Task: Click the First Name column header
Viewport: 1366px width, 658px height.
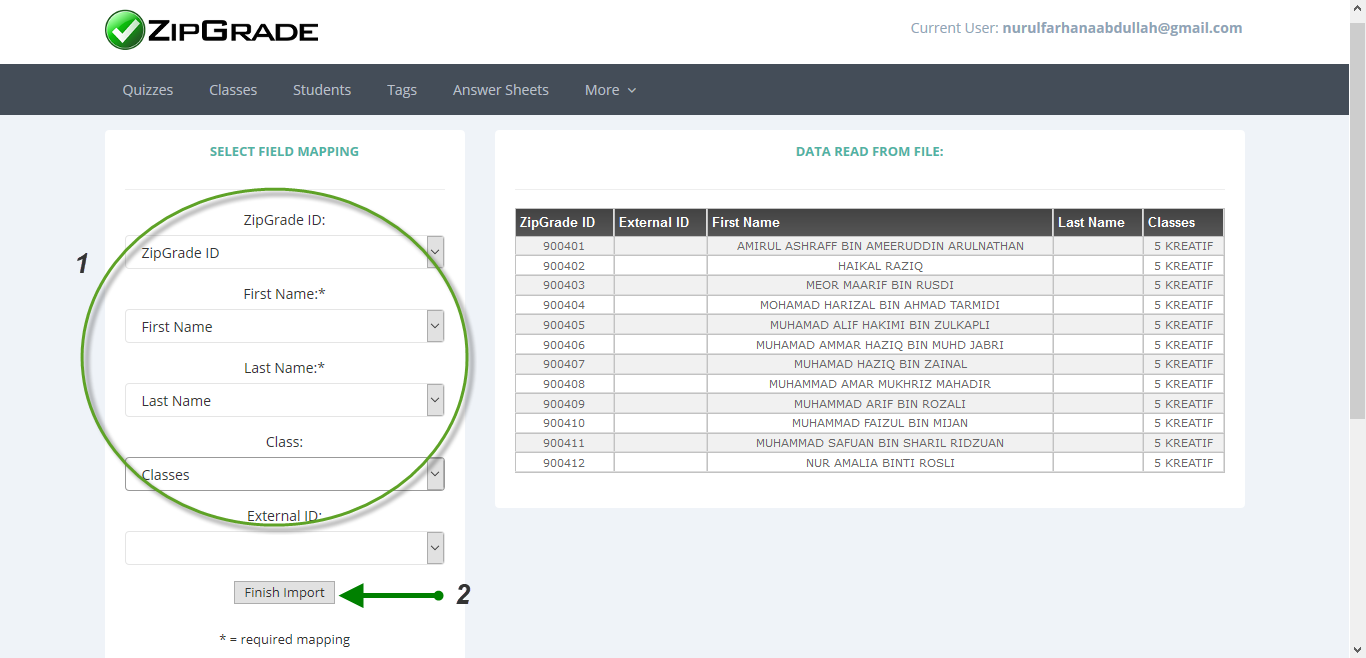Action: 880,223
